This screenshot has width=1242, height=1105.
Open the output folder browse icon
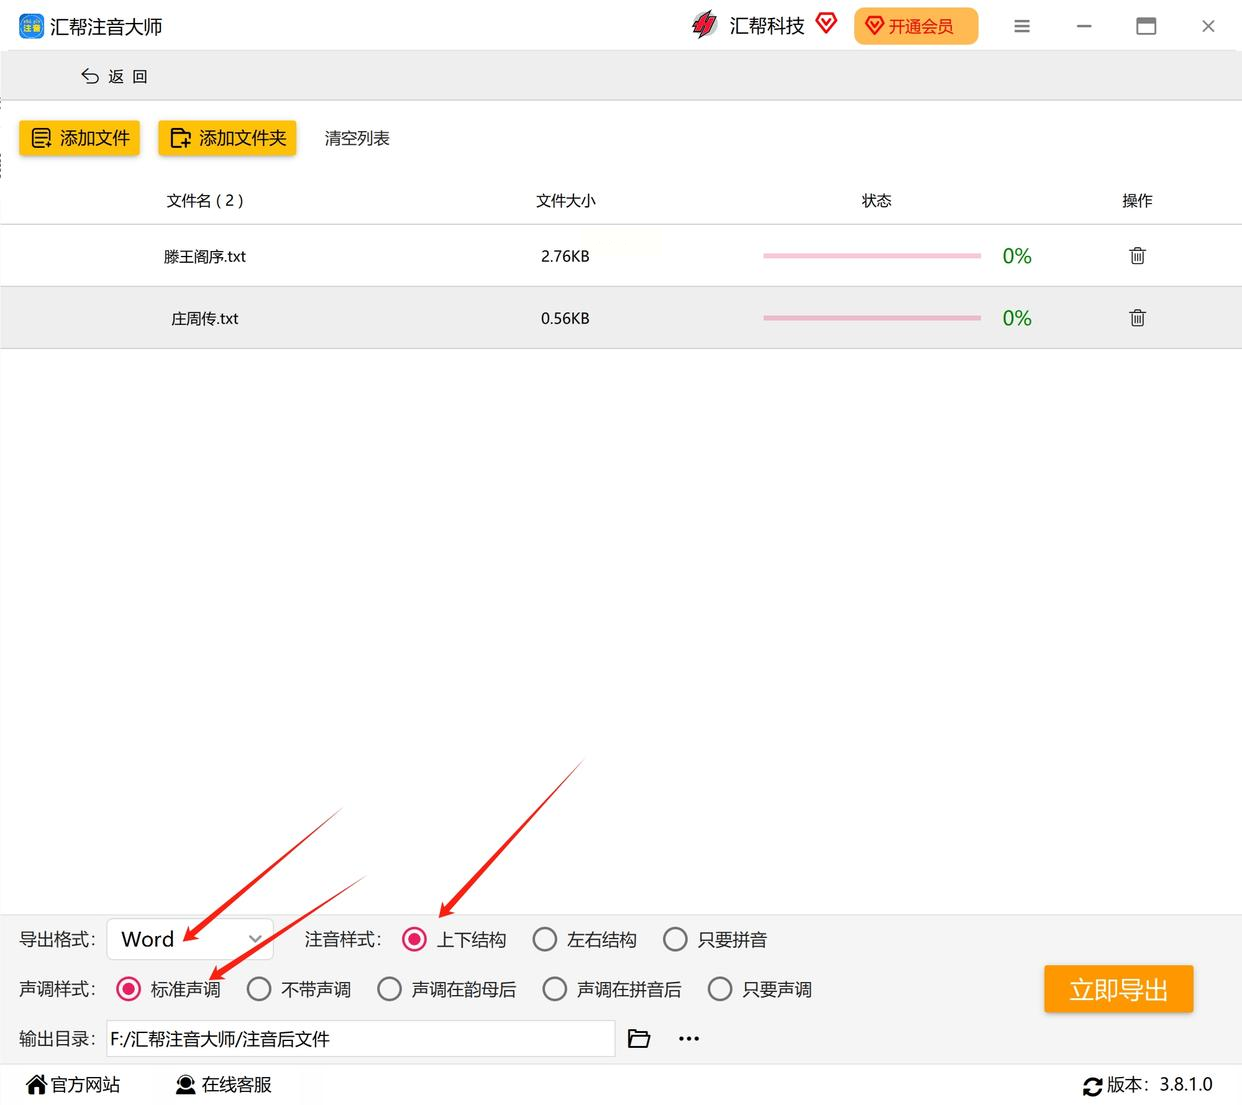coord(639,1039)
